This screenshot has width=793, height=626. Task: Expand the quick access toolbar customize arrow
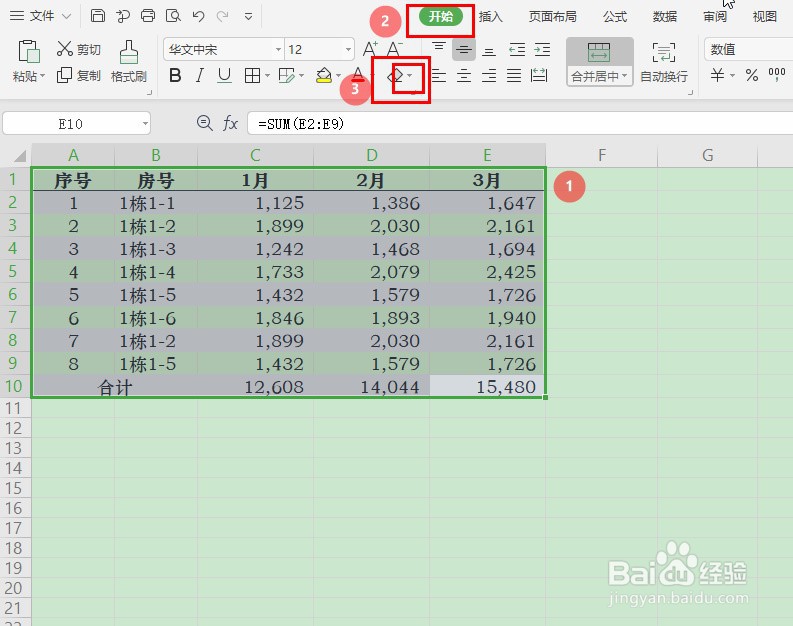point(248,17)
